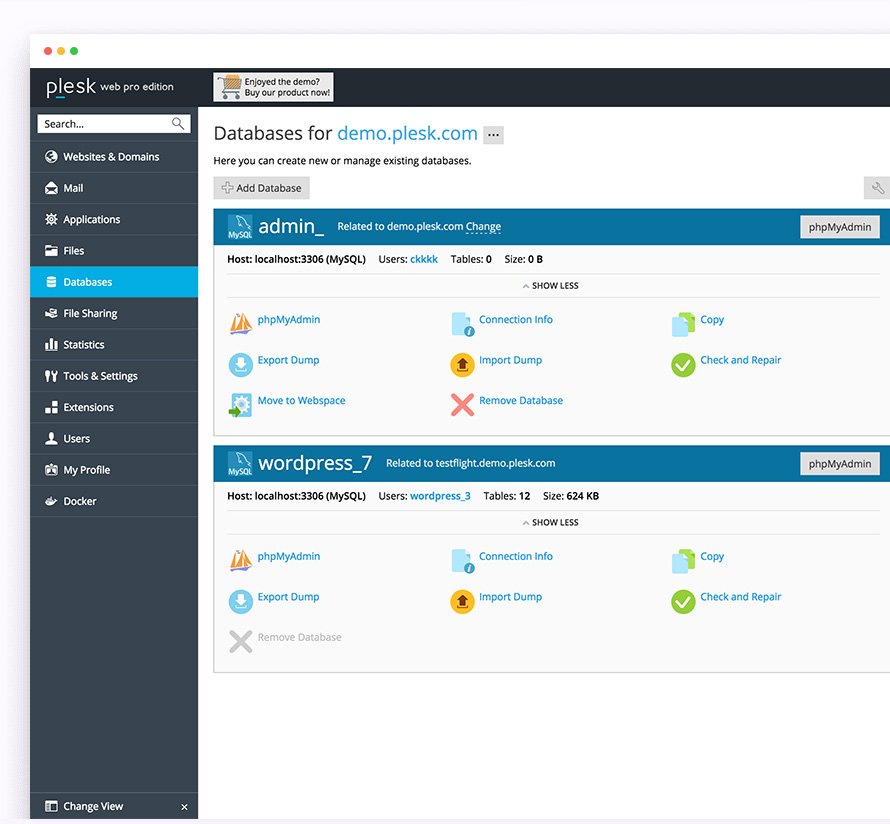Click the Websites & Domains globe icon
Image resolution: width=890 pixels, height=824 pixels.
51,157
